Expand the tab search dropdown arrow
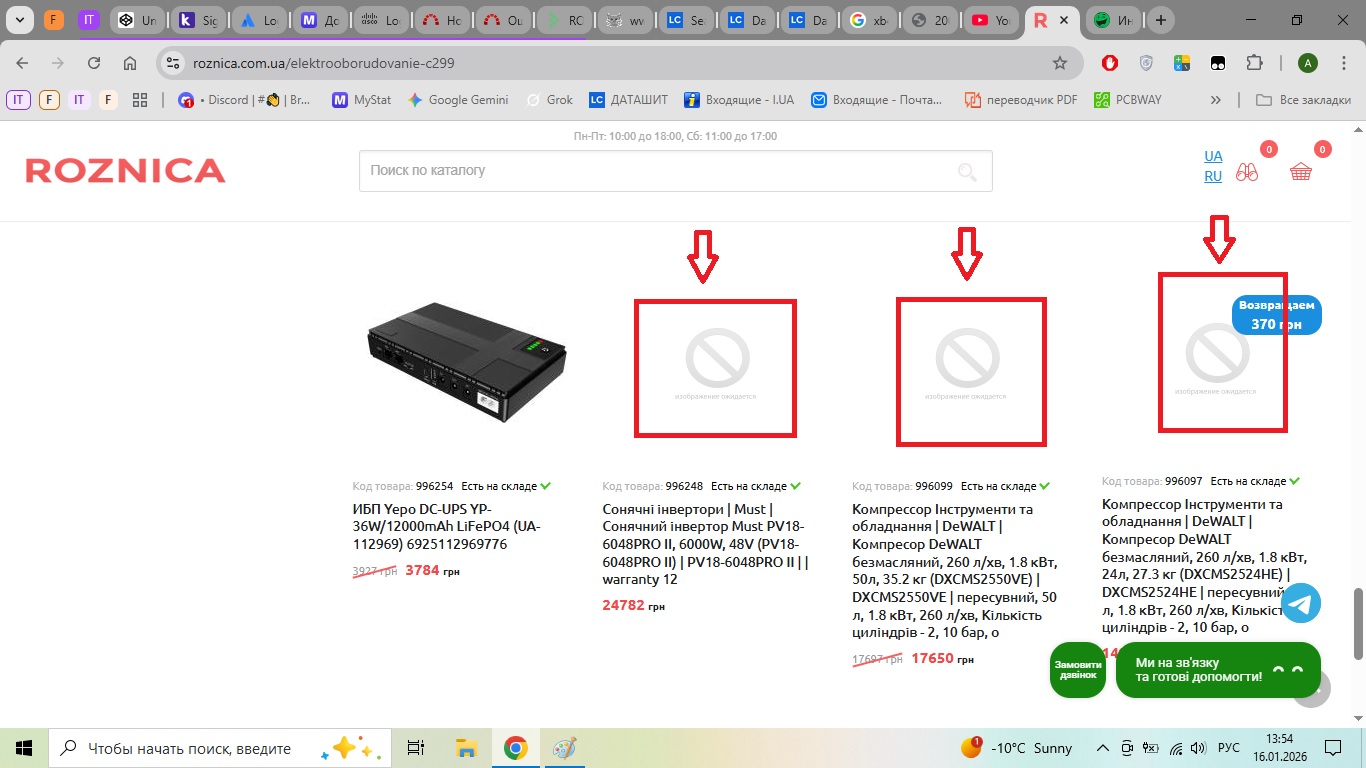 pyautogui.click(x=19, y=20)
